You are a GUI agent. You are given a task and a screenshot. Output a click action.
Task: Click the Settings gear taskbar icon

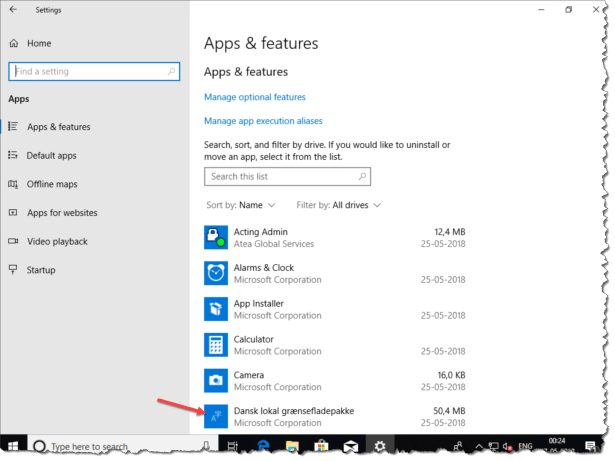pyautogui.click(x=379, y=446)
